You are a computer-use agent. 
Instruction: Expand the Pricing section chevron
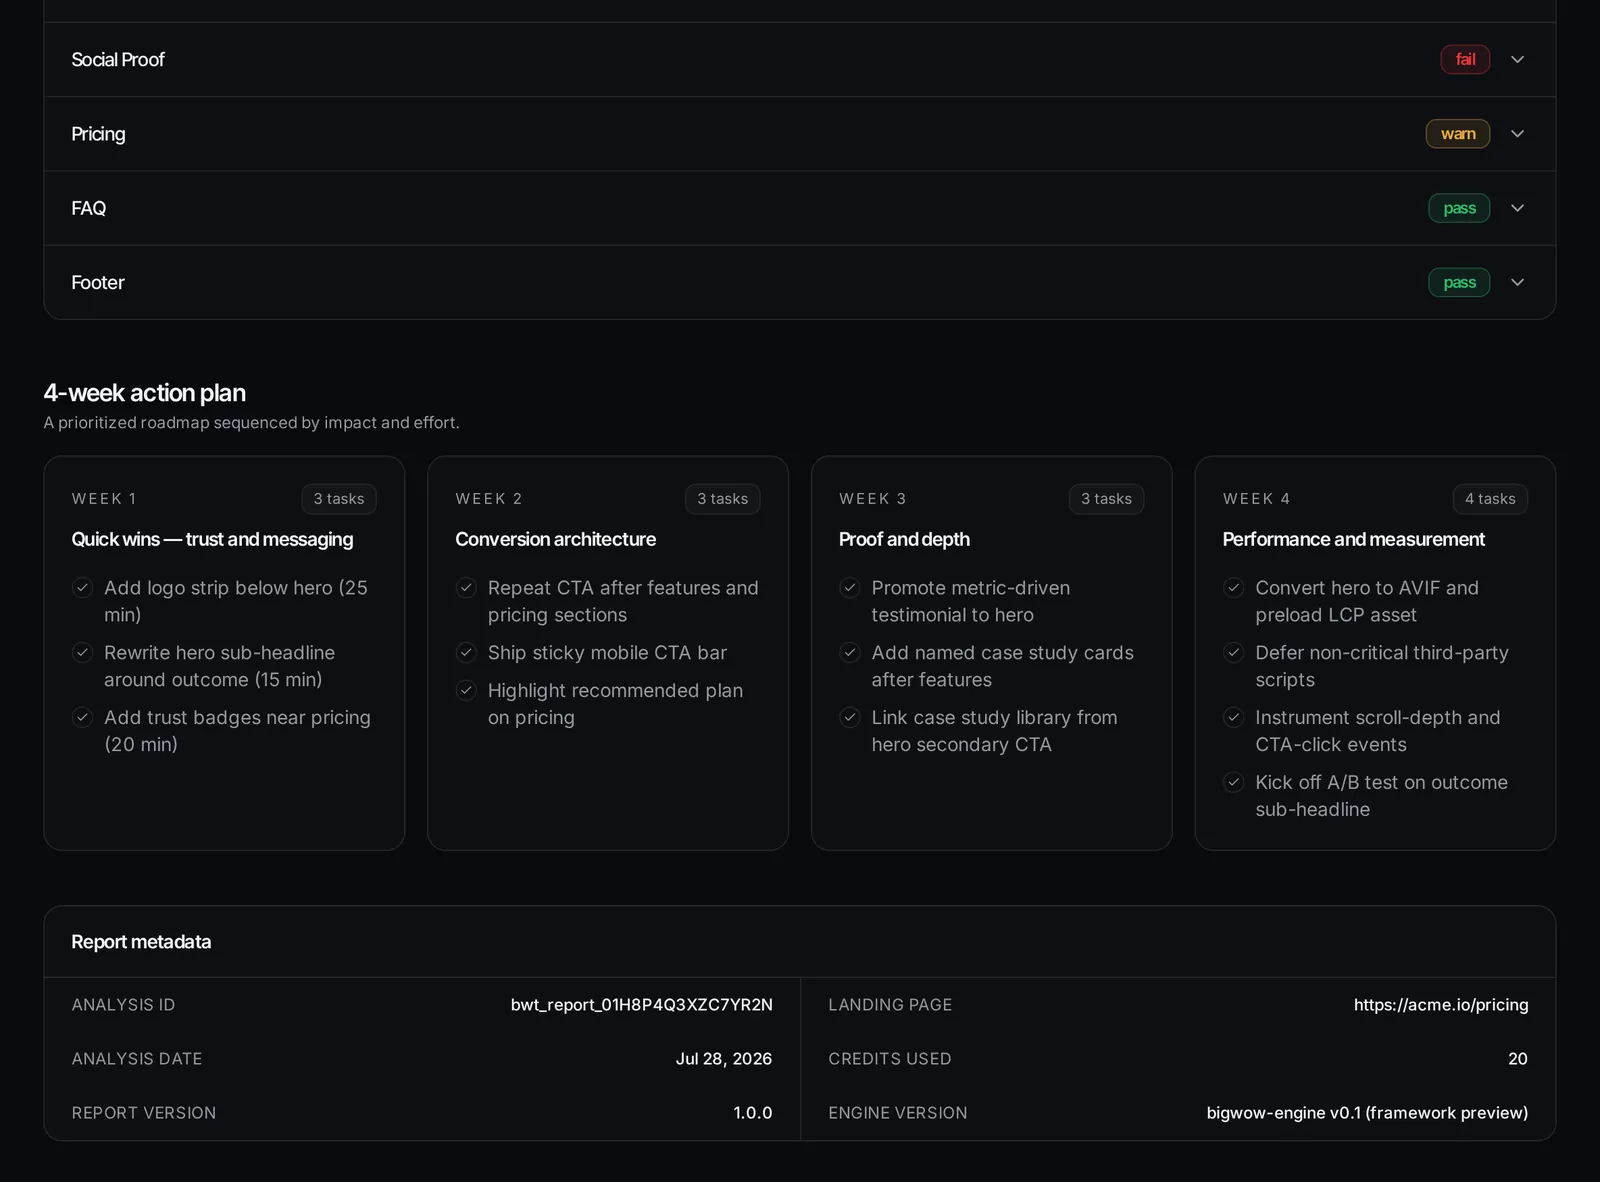pos(1517,134)
